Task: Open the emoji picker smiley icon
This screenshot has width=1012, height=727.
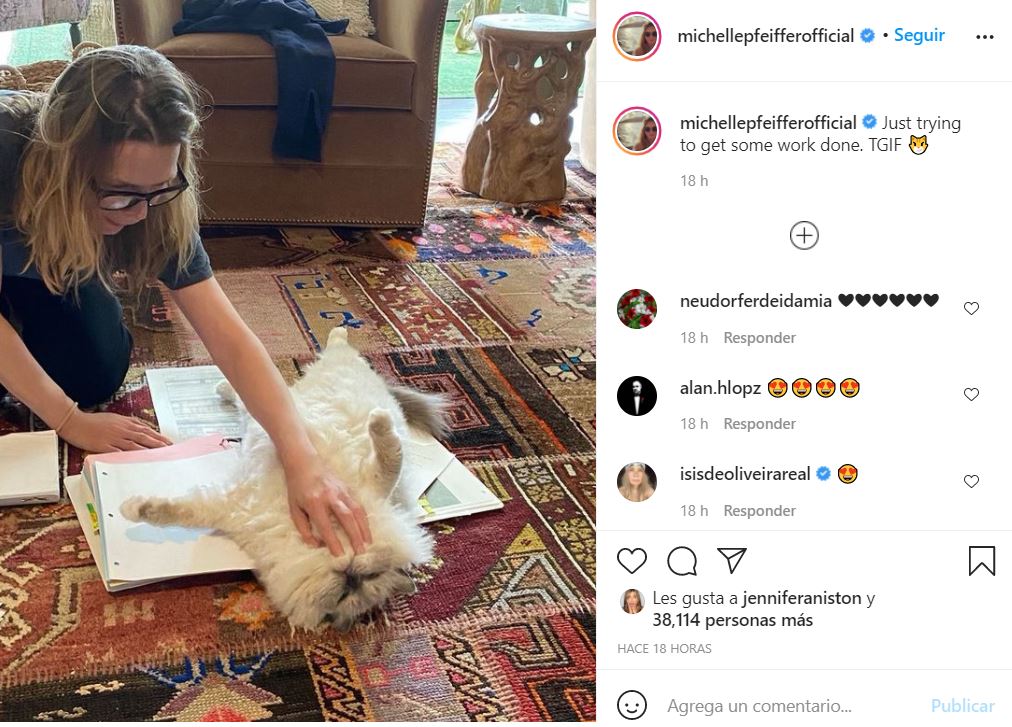Action: tap(632, 705)
